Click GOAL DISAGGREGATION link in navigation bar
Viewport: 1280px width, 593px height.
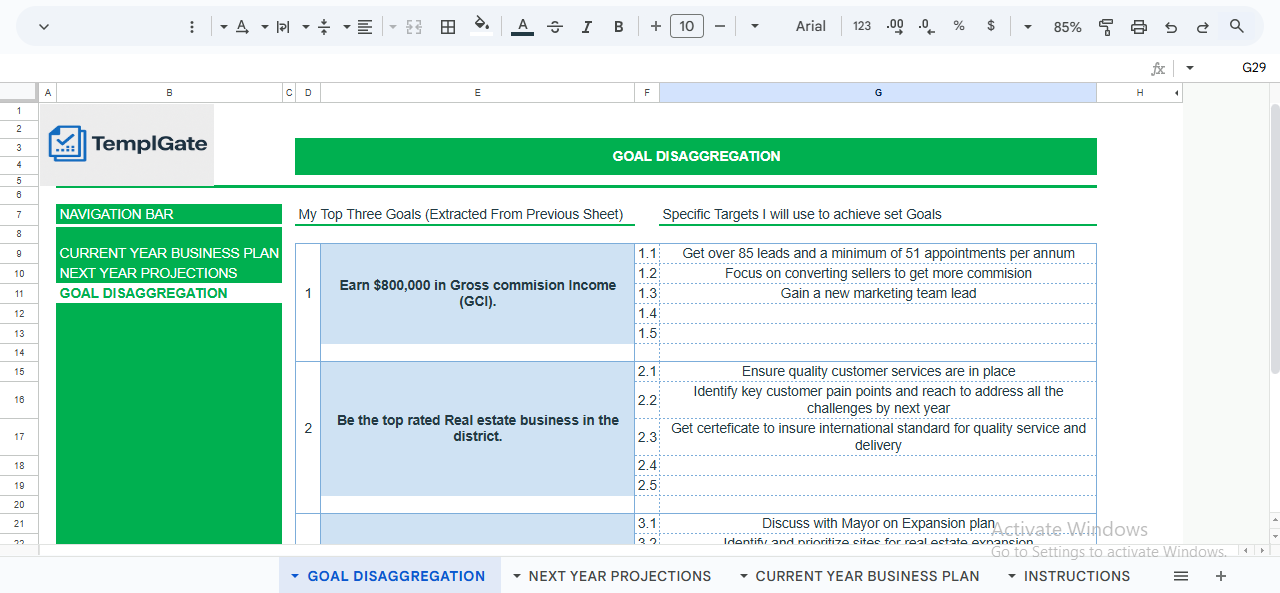(x=143, y=293)
